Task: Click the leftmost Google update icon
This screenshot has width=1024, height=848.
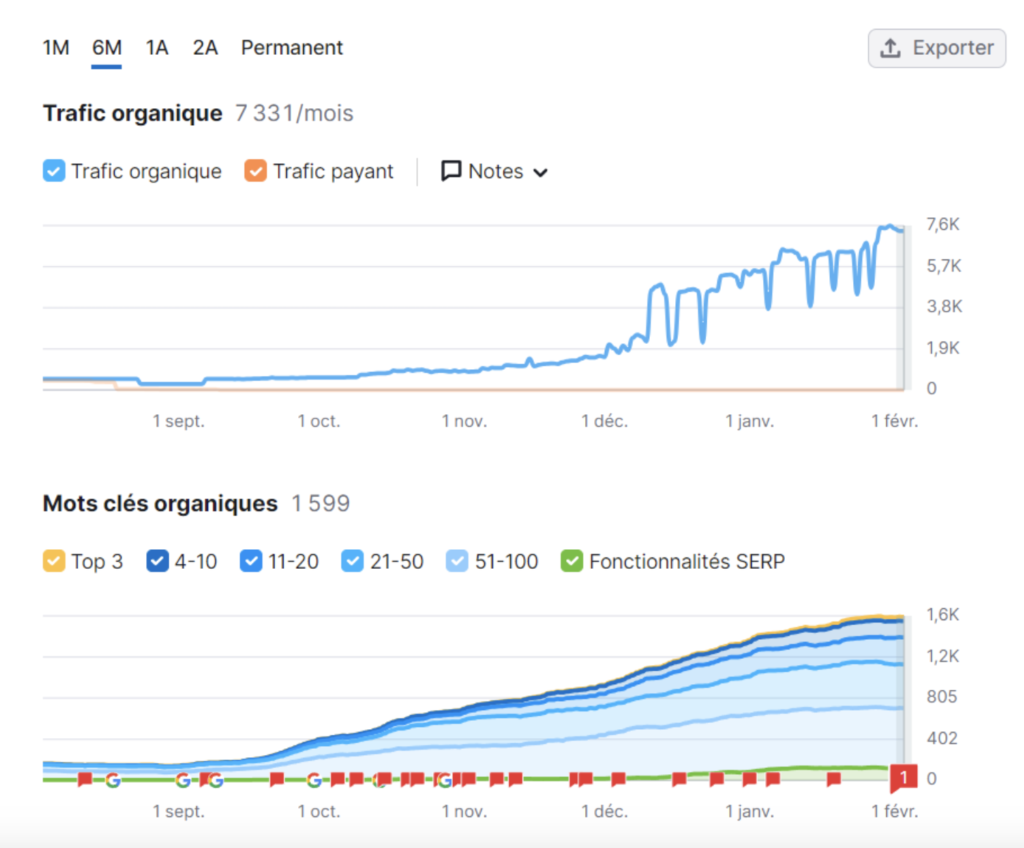Action: click(x=112, y=780)
